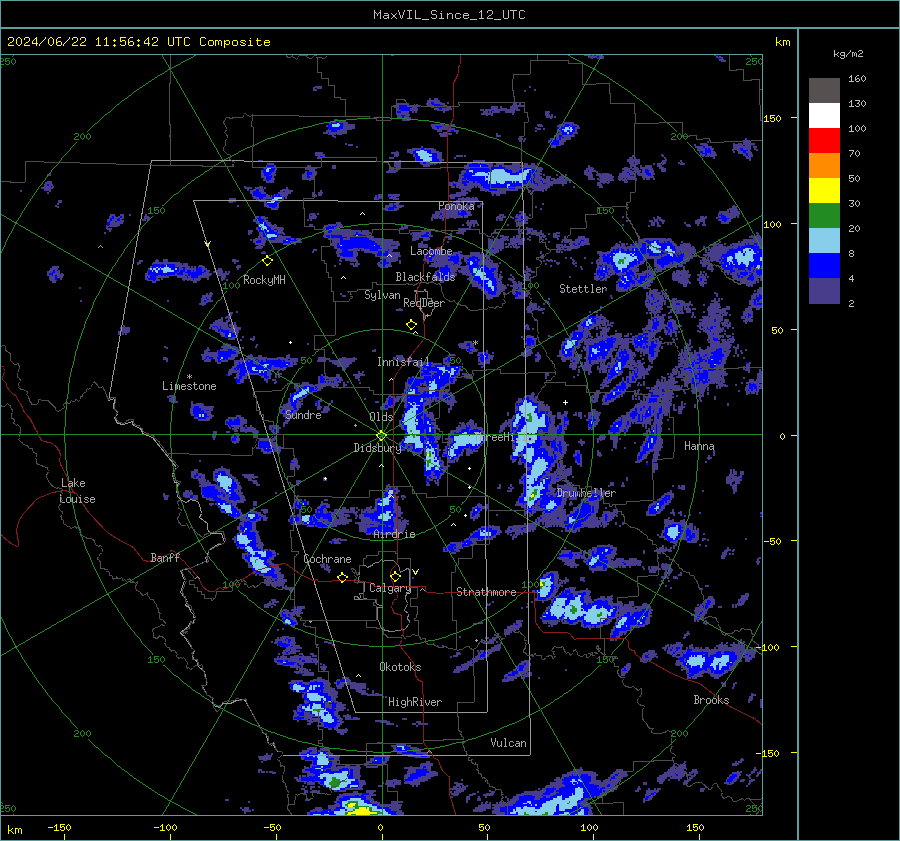Select the blue 4-8 legend swatch

(x=824, y=266)
